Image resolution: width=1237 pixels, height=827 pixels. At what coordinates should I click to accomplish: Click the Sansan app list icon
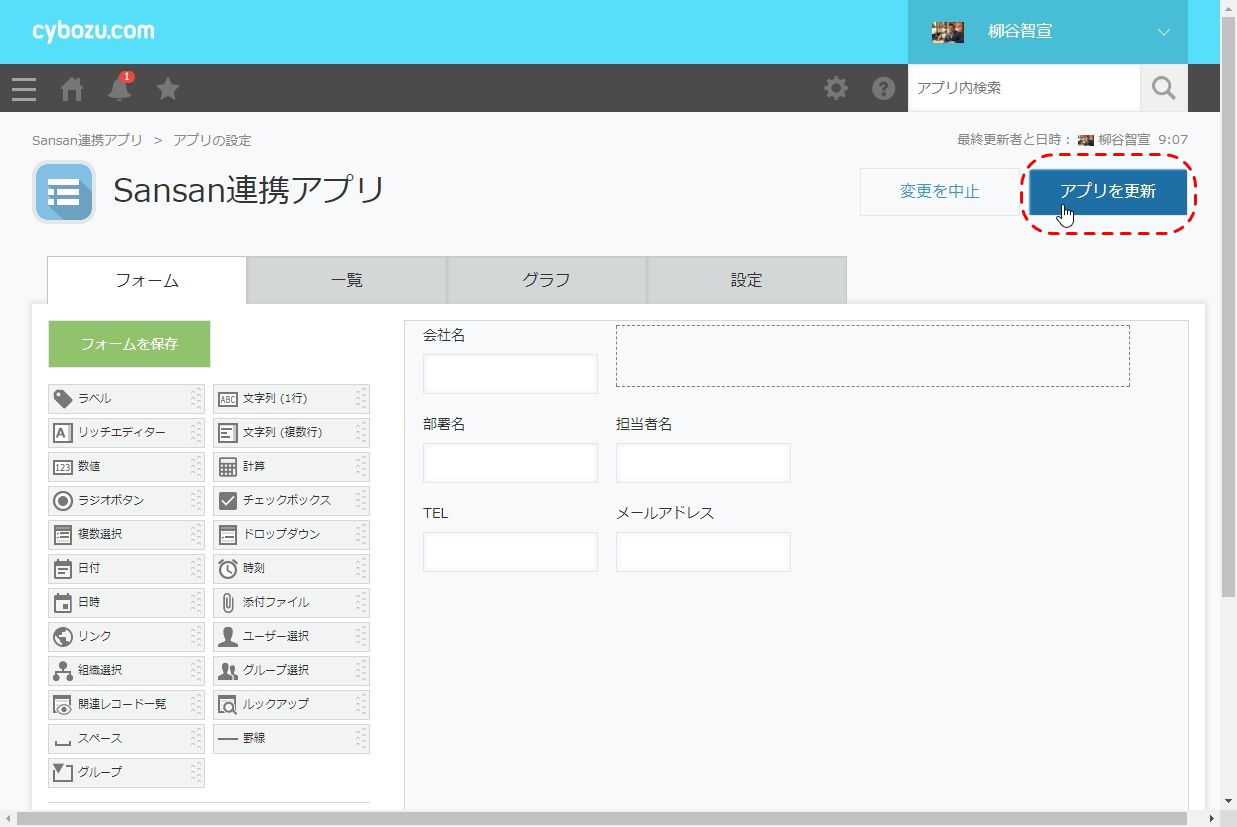coord(64,192)
